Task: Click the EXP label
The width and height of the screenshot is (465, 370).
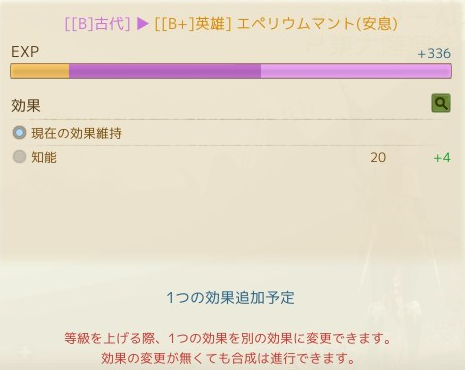Action: tap(25, 52)
